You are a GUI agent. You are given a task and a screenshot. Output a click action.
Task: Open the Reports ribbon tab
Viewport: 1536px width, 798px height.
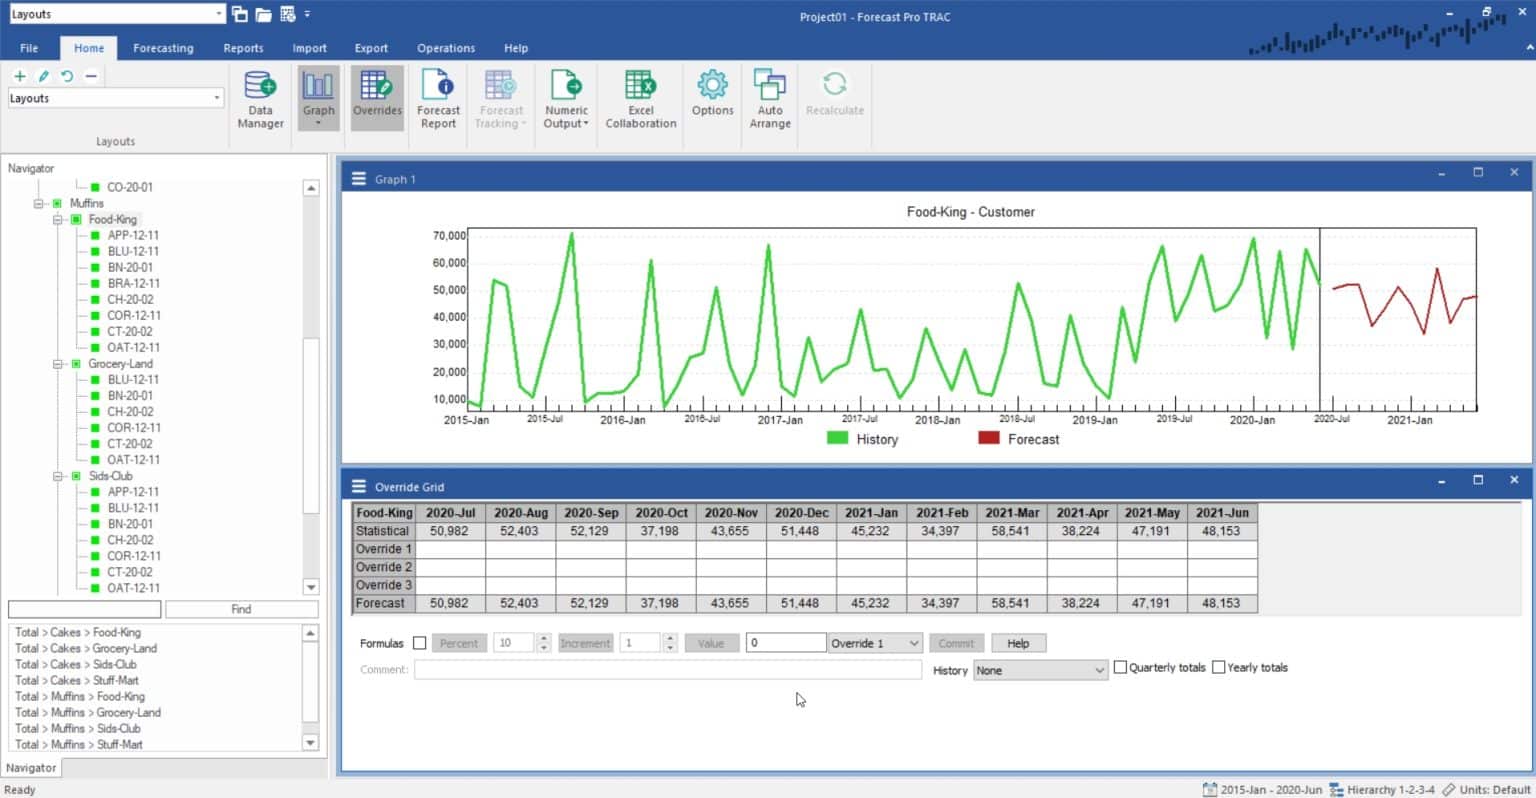(x=243, y=48)
